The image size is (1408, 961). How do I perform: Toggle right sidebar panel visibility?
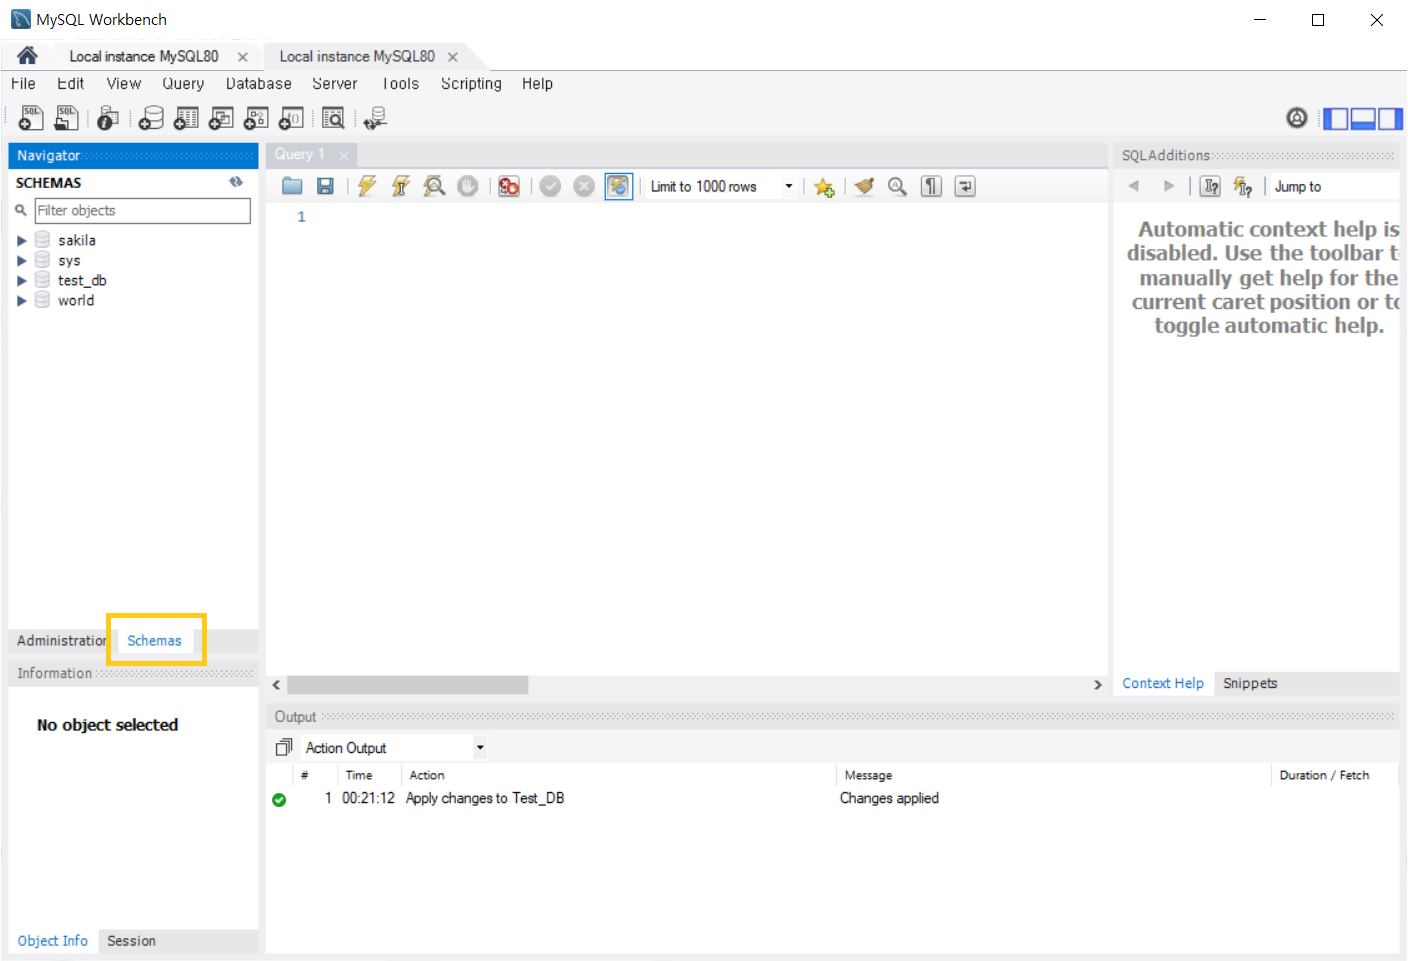click(x=1390, y=119)
